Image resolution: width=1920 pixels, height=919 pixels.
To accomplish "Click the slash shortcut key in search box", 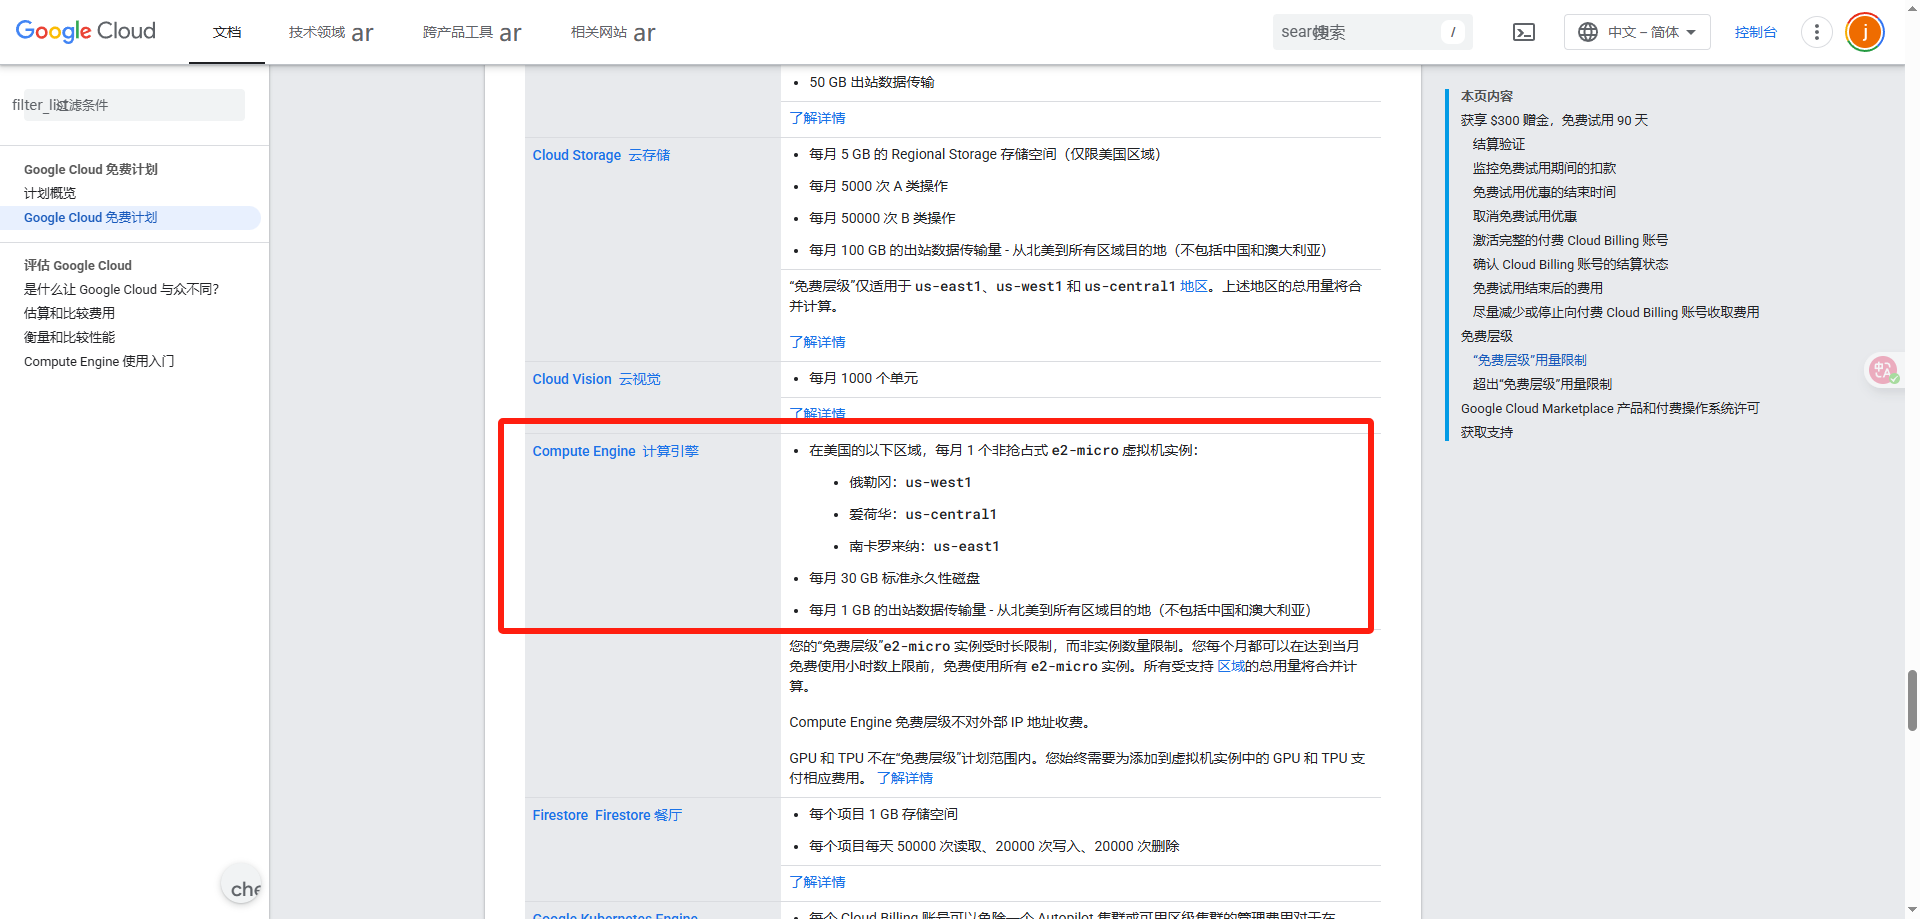I will click(1453, 32).
